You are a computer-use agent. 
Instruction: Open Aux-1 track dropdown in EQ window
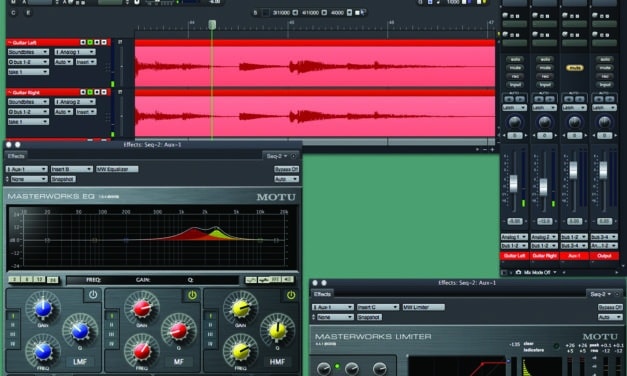click(x=27, y=169)
